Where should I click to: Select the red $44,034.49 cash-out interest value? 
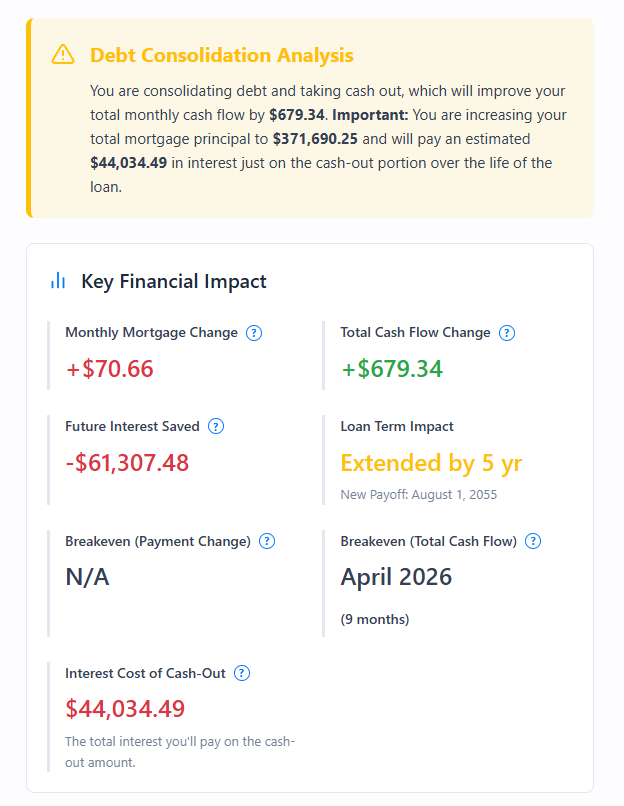[x=124, y=709]
